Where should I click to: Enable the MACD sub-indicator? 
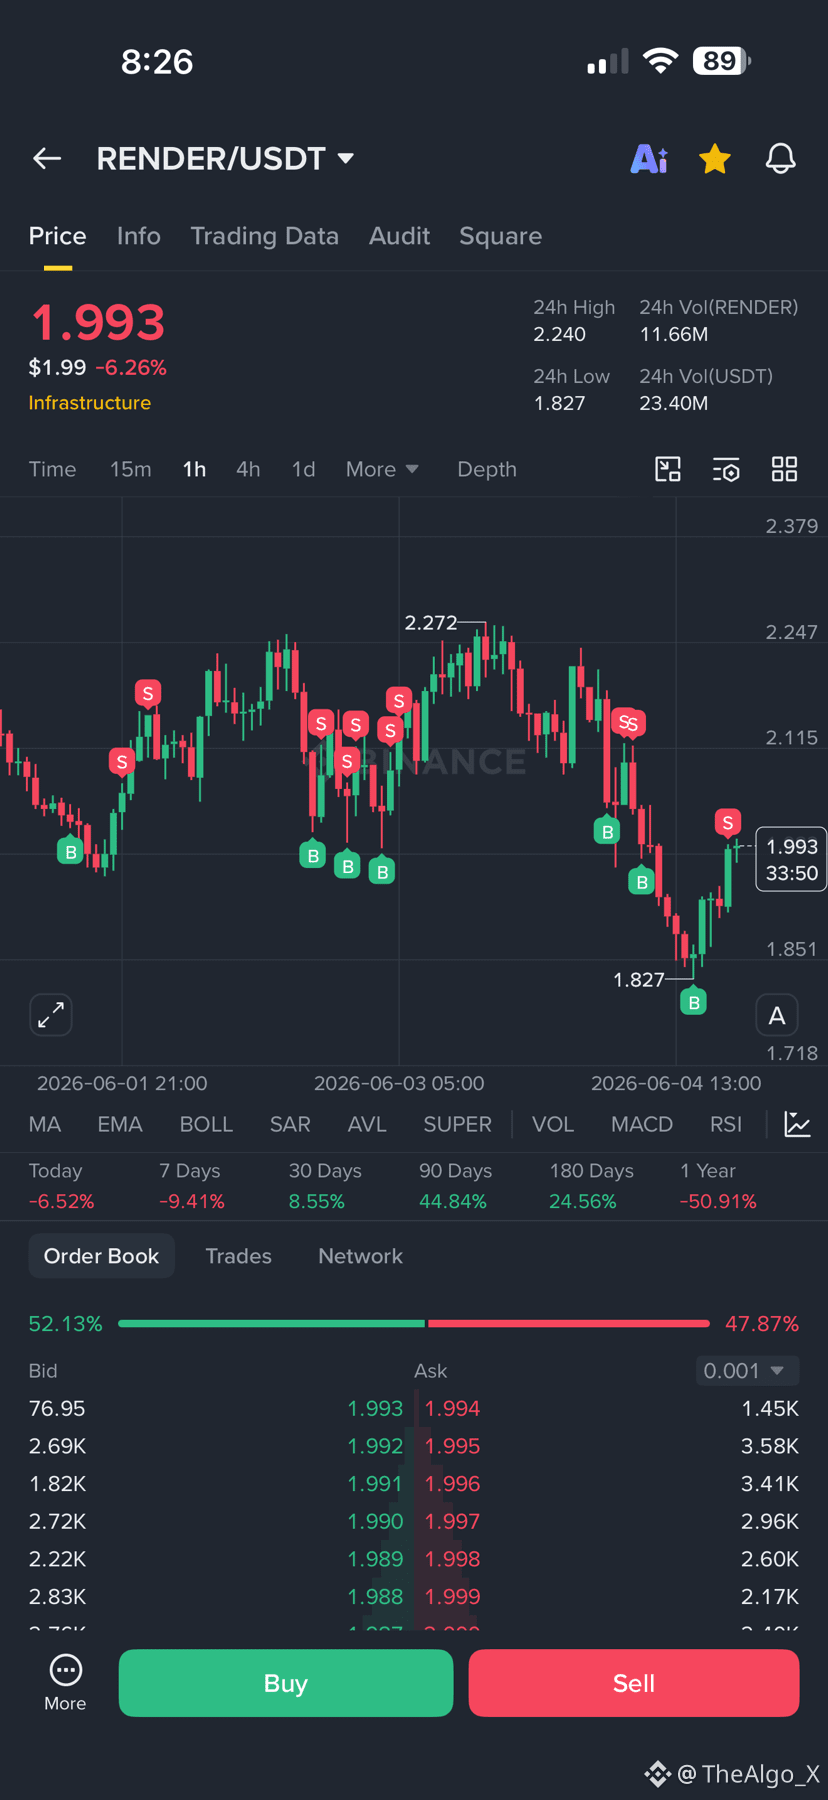pos(642,1124)
